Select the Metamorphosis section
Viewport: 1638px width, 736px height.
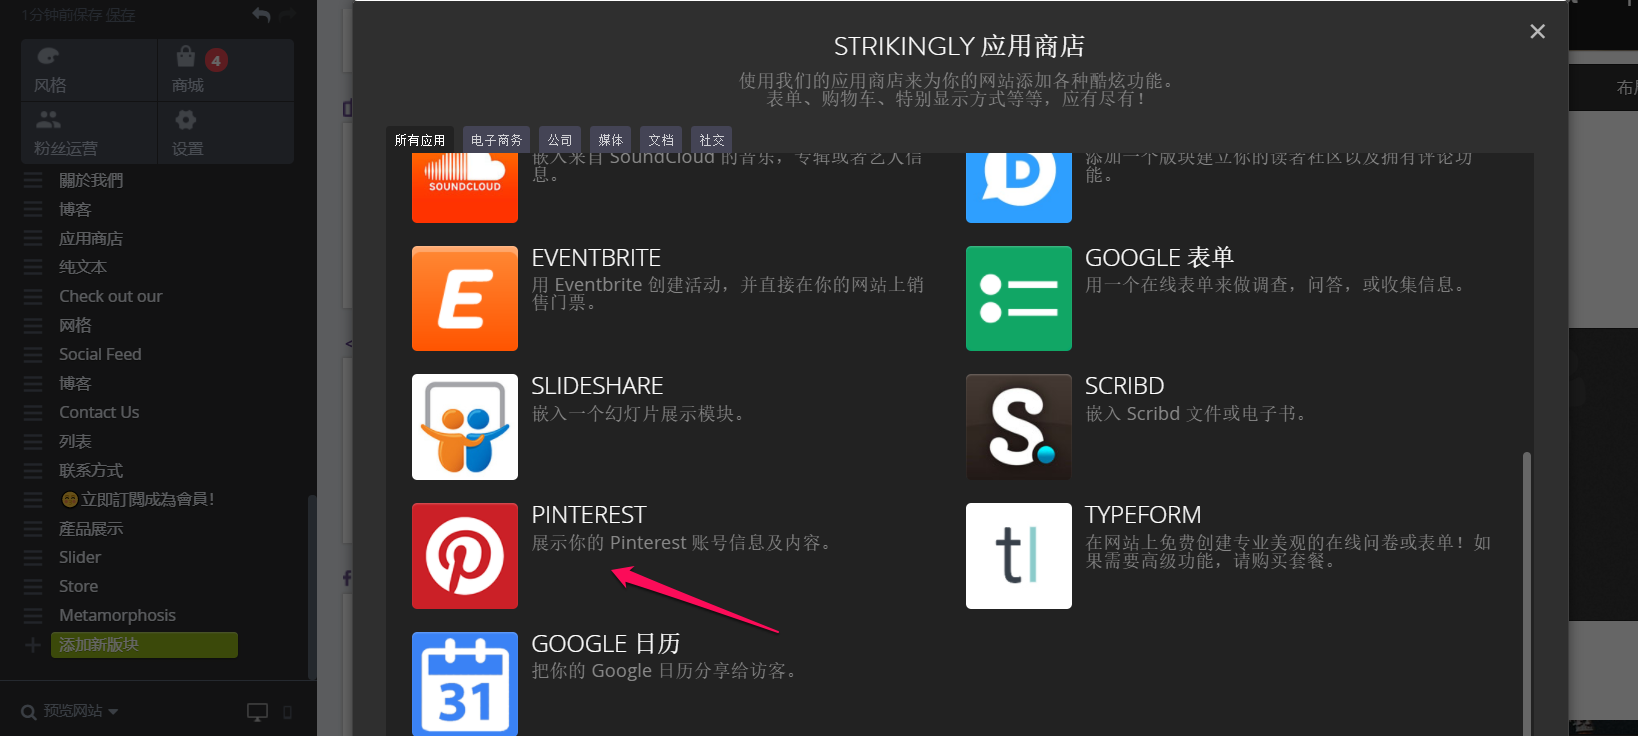click(117, 615)
